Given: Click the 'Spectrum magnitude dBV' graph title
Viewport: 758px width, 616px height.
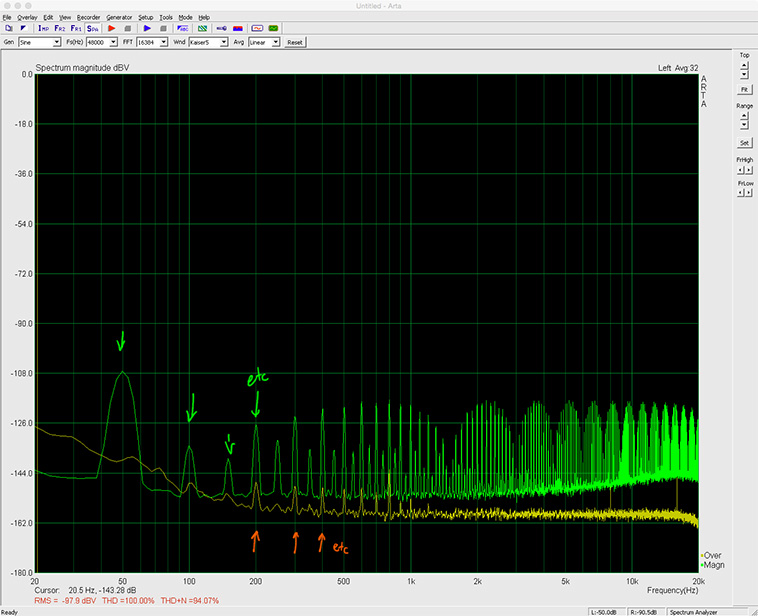Looking at the screenshot, I should click(82, 68).
